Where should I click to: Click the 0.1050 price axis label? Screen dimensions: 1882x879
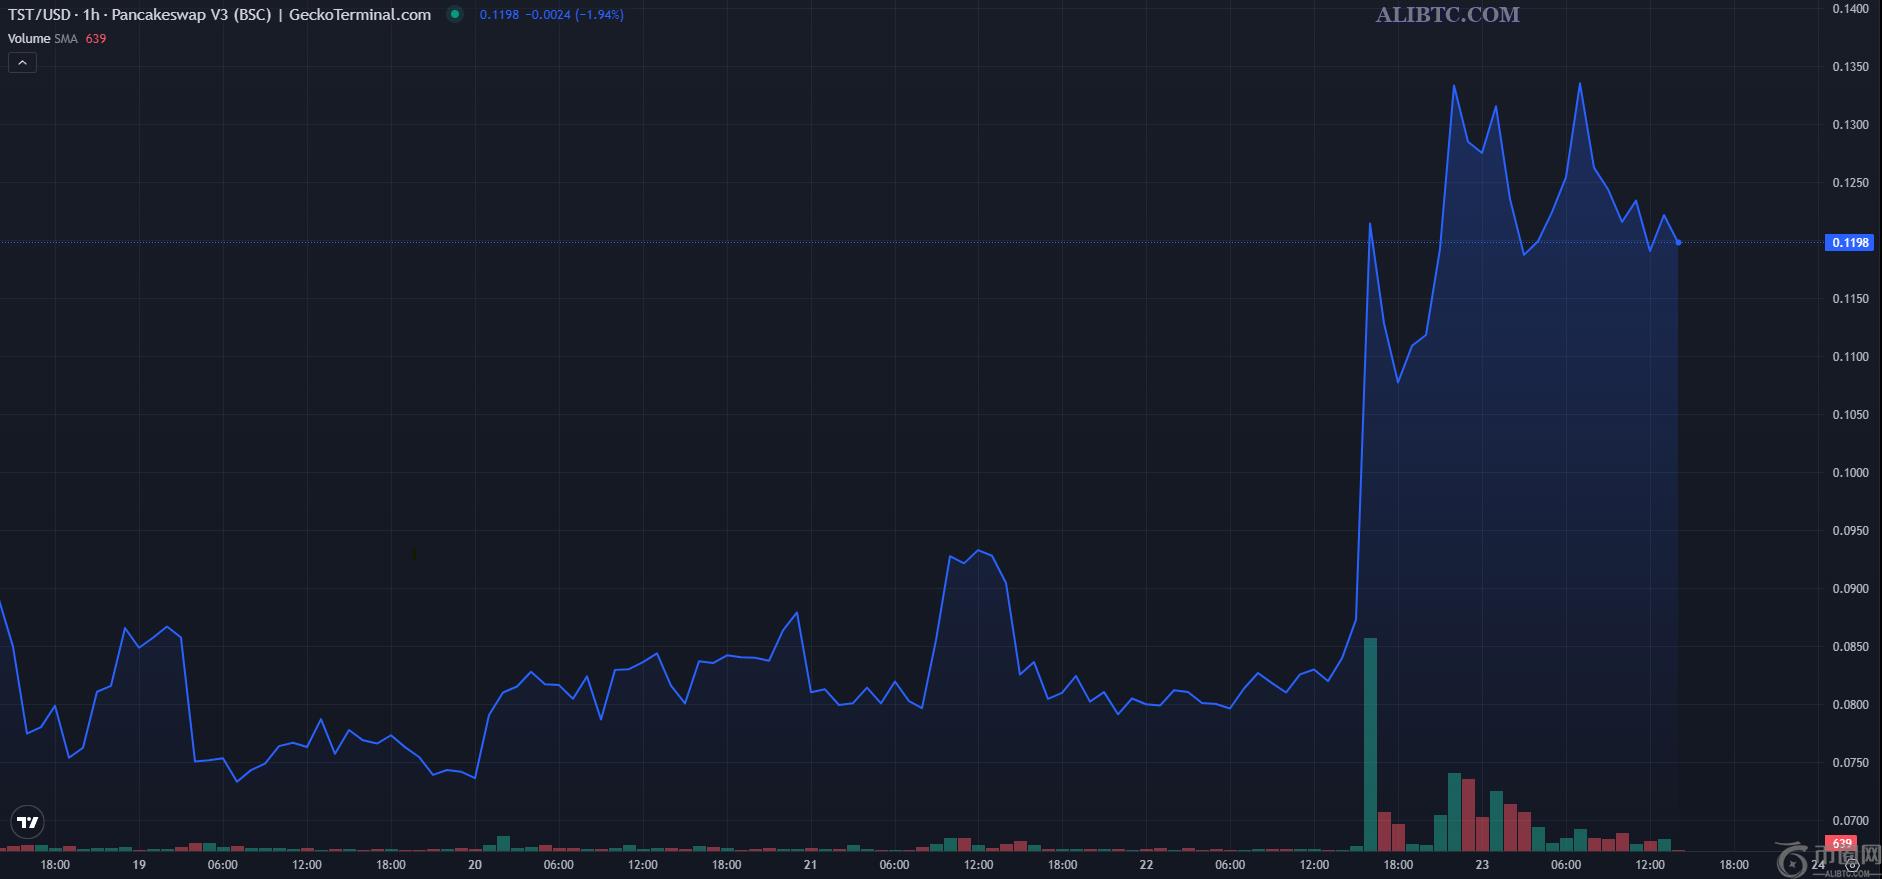coord(1850,415)
